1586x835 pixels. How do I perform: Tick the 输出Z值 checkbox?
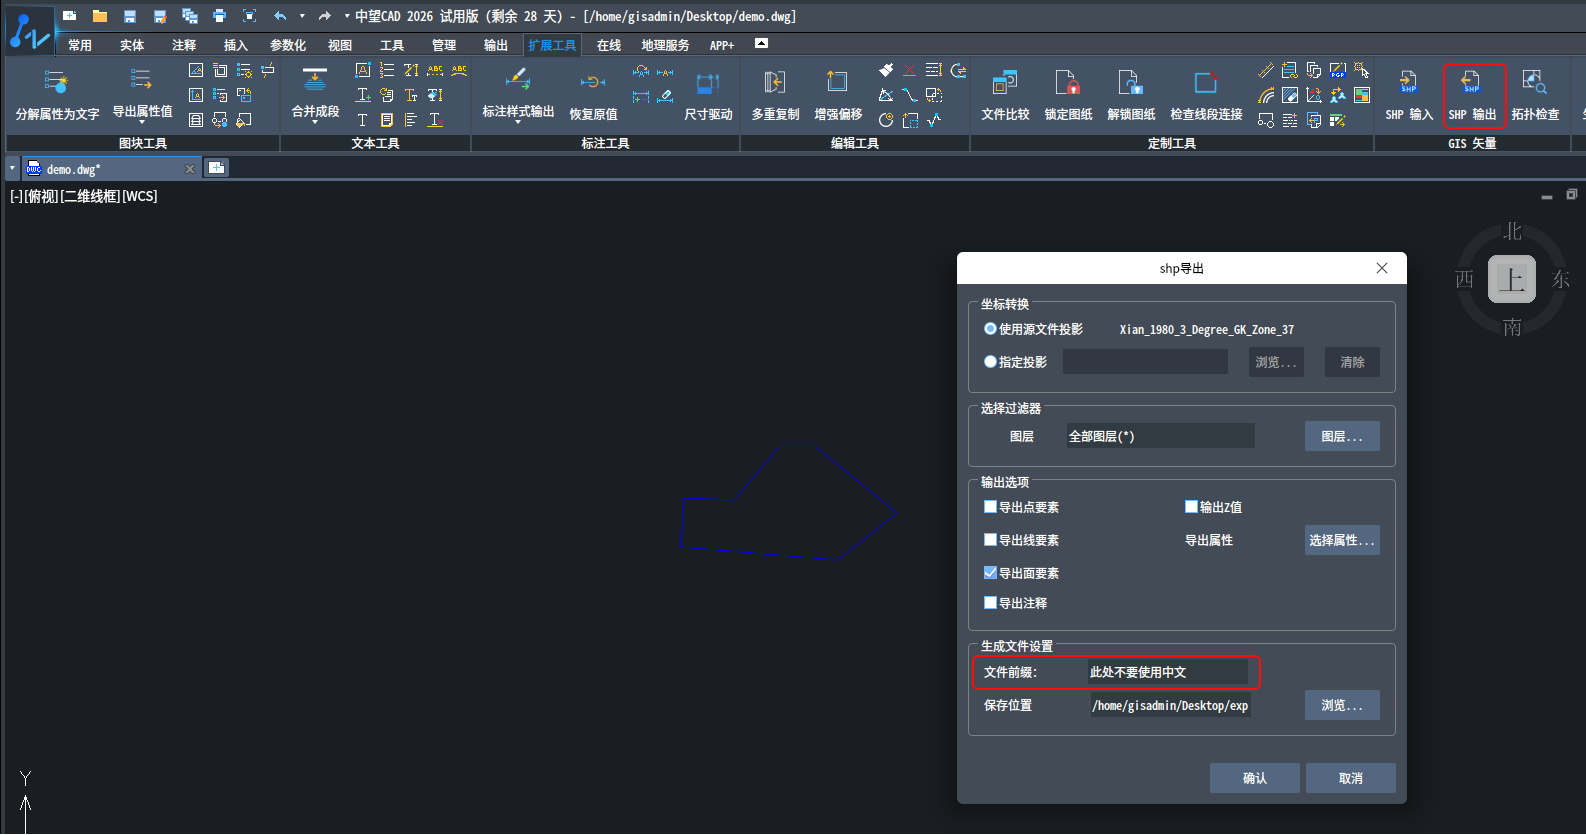[1191, 507]
